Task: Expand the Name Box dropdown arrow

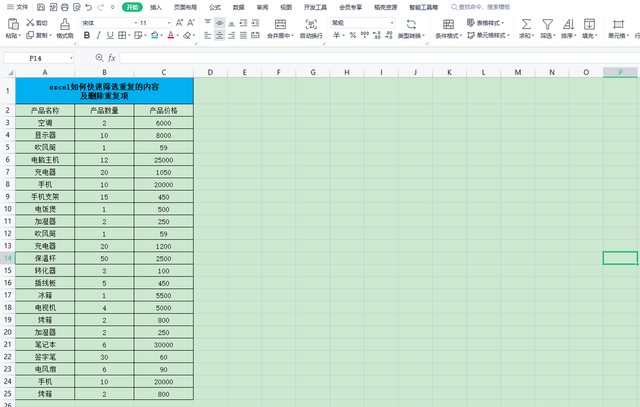Action: pyautogui.click(x=71, y=58)
